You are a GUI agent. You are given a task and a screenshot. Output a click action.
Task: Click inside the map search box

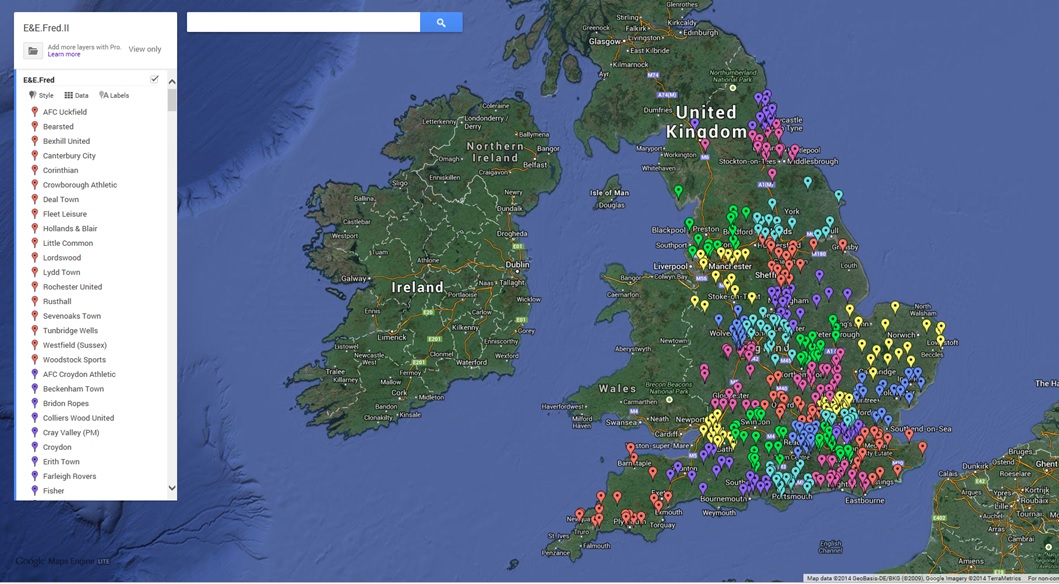coord(303,22)
